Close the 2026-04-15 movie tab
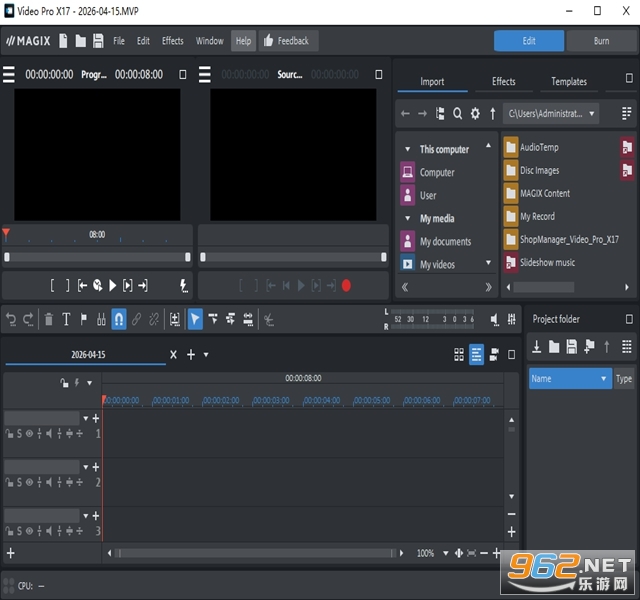 coord(173,355)
